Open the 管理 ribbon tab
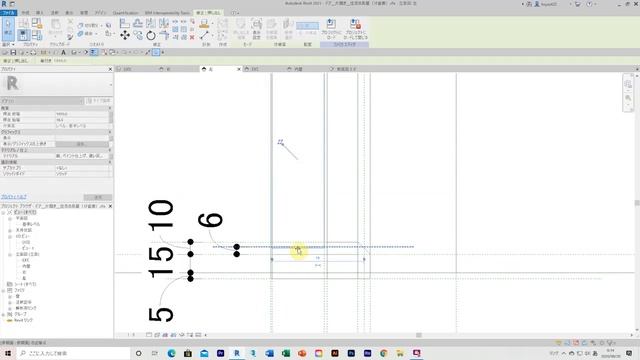 click(84, 13)
